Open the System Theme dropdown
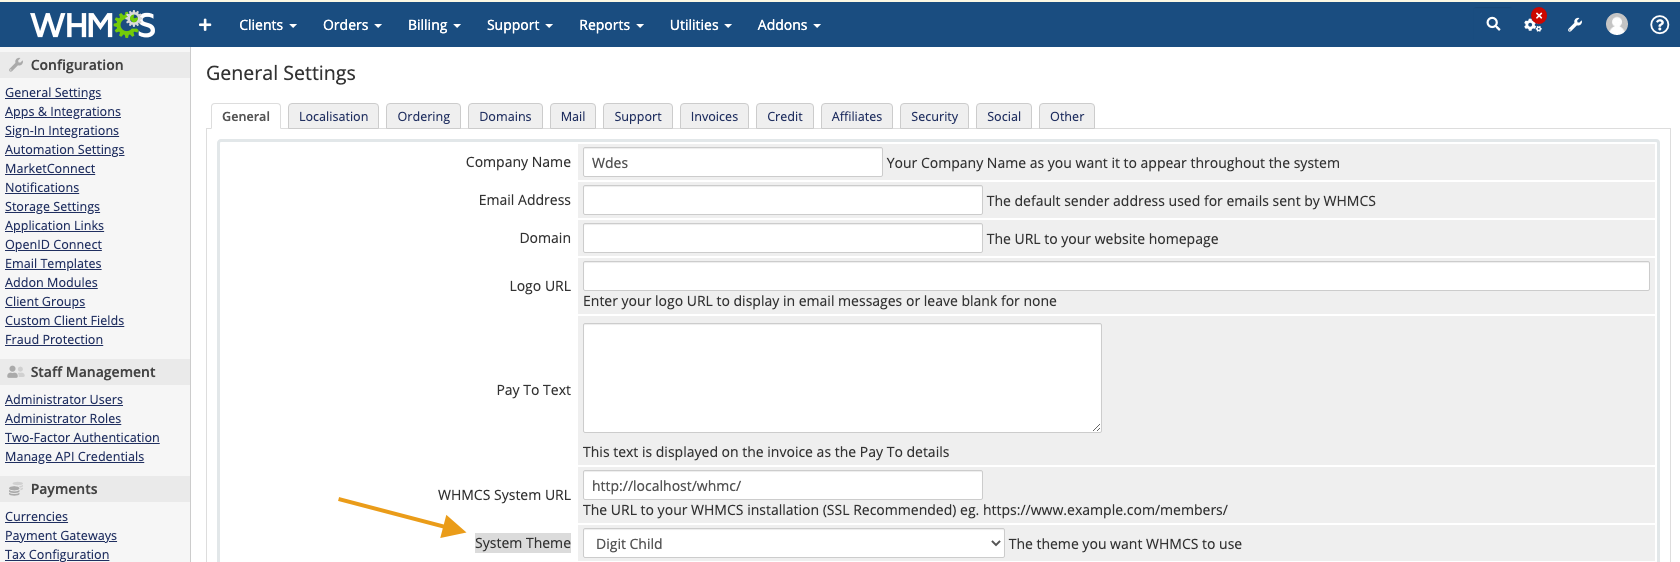 [x=793, y=544]
